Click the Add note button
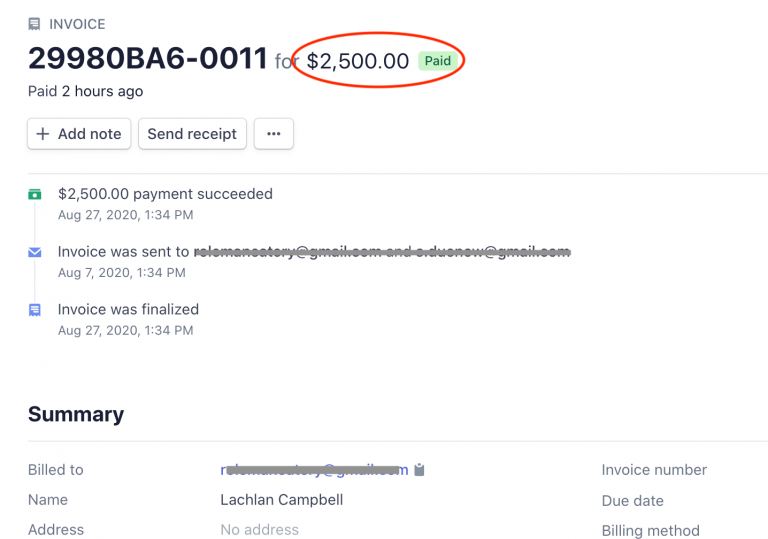Image resolution: width=768 pixels, height=539 pixels. coord(79,134)
